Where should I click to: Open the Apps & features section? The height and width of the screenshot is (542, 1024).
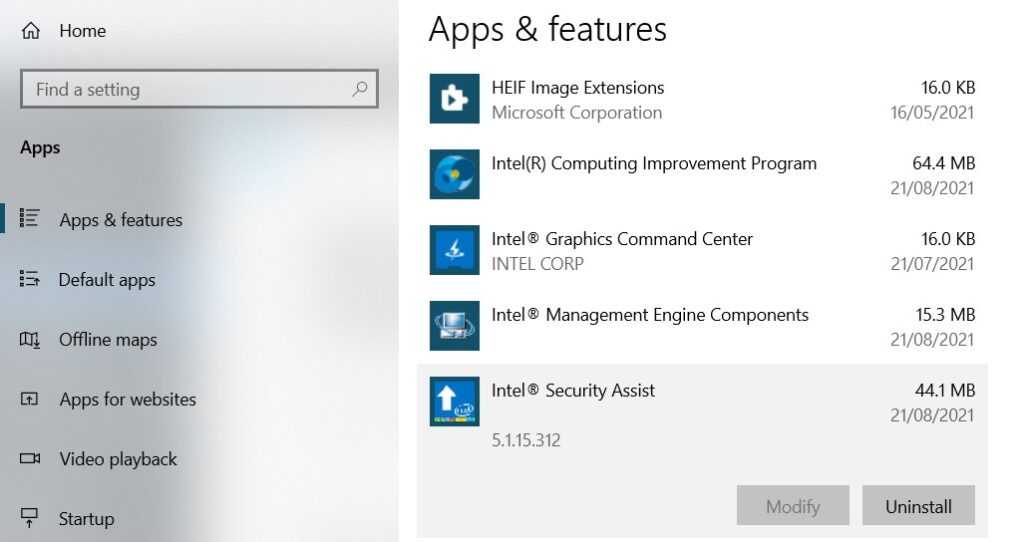click(x=120, y=220)
